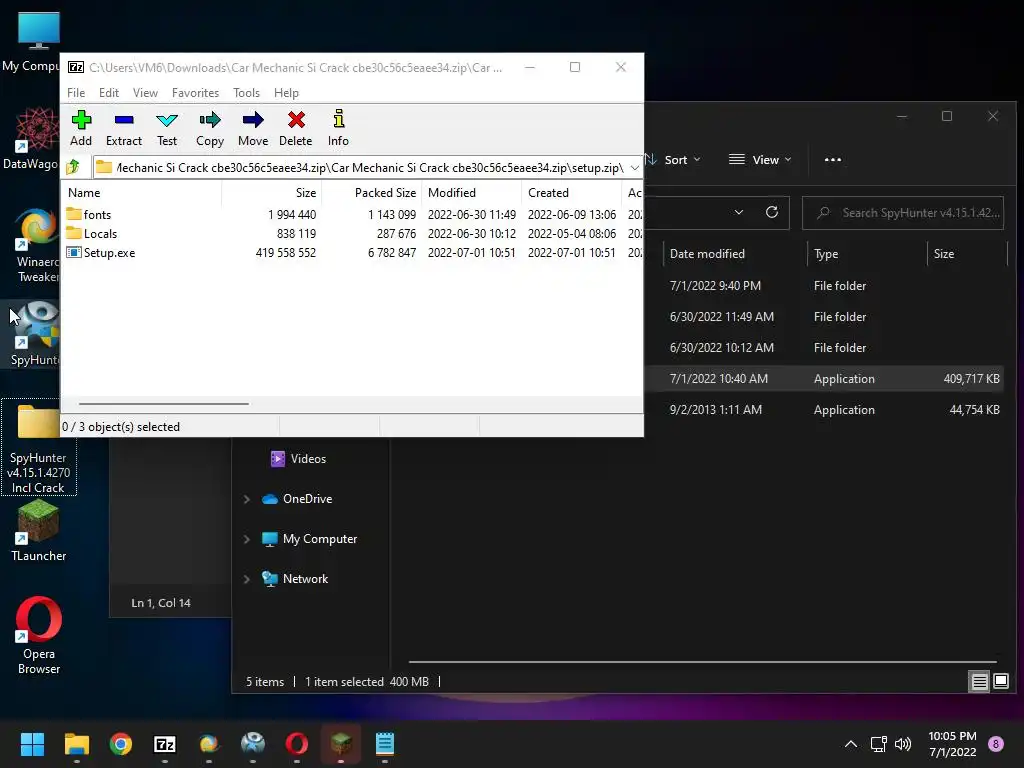The height and width of the screenshot is (768, 1024).
Task: Switch Explorer to details view layout
Action: [979, 682]
